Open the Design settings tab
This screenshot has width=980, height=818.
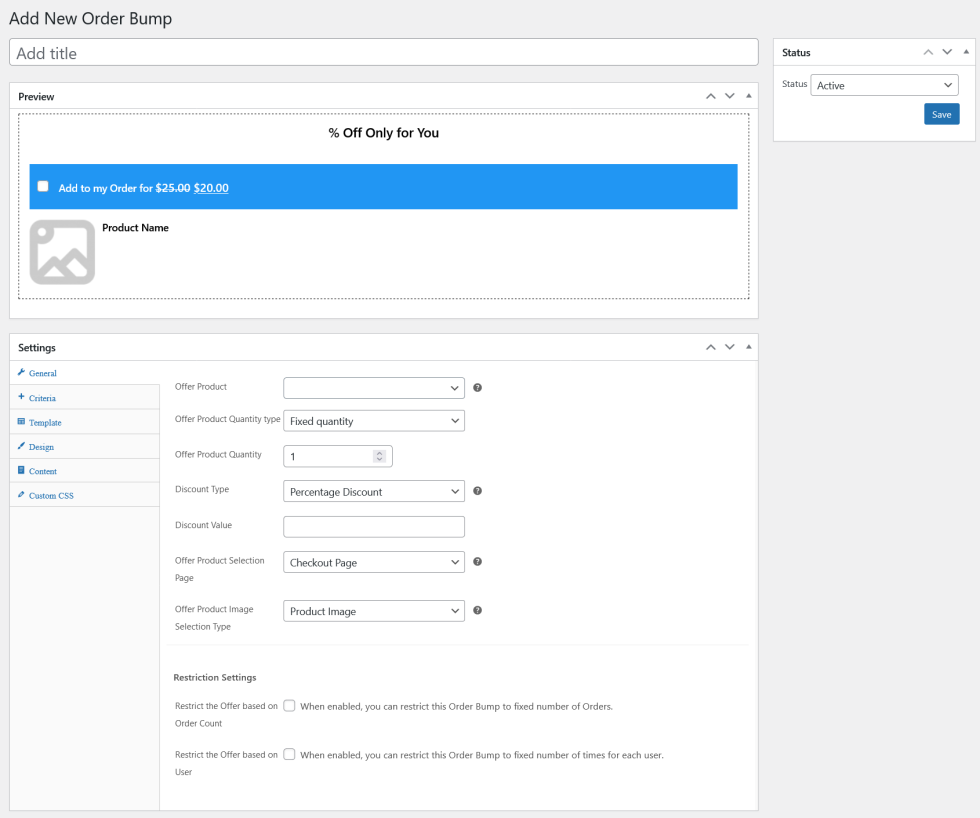(x=41, y=447)
